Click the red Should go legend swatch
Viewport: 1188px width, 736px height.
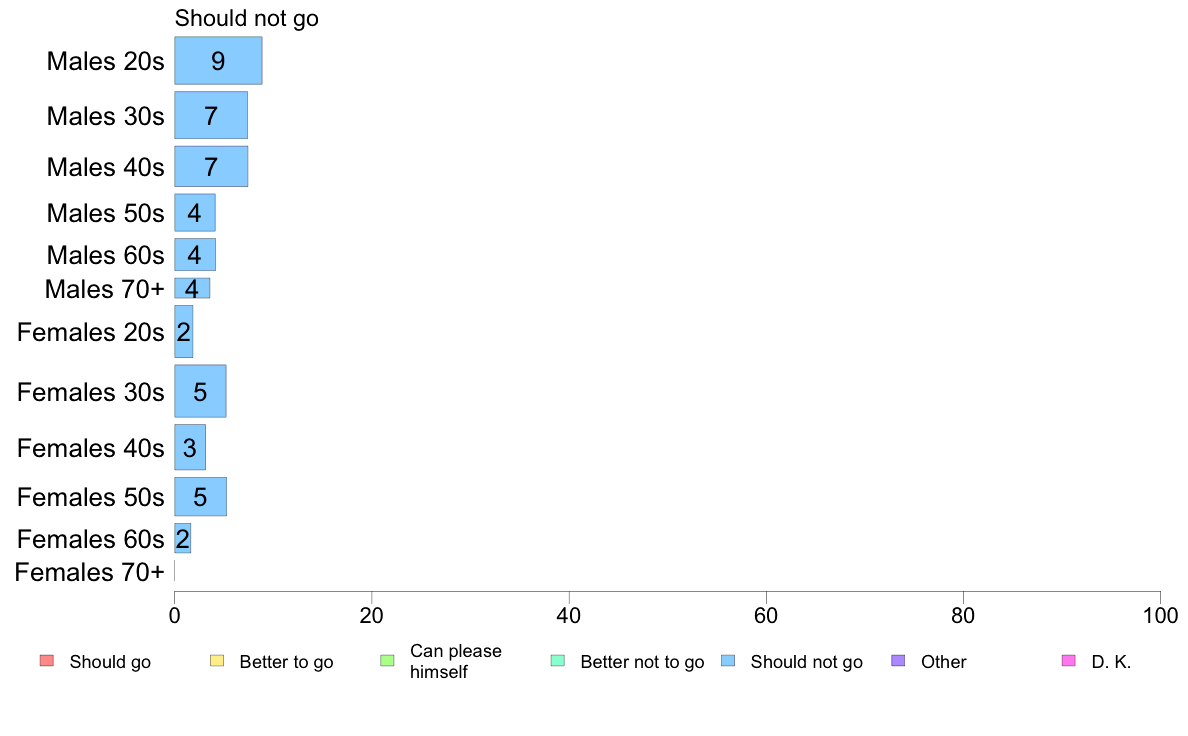pyautogui.click(x=47, y=661)
